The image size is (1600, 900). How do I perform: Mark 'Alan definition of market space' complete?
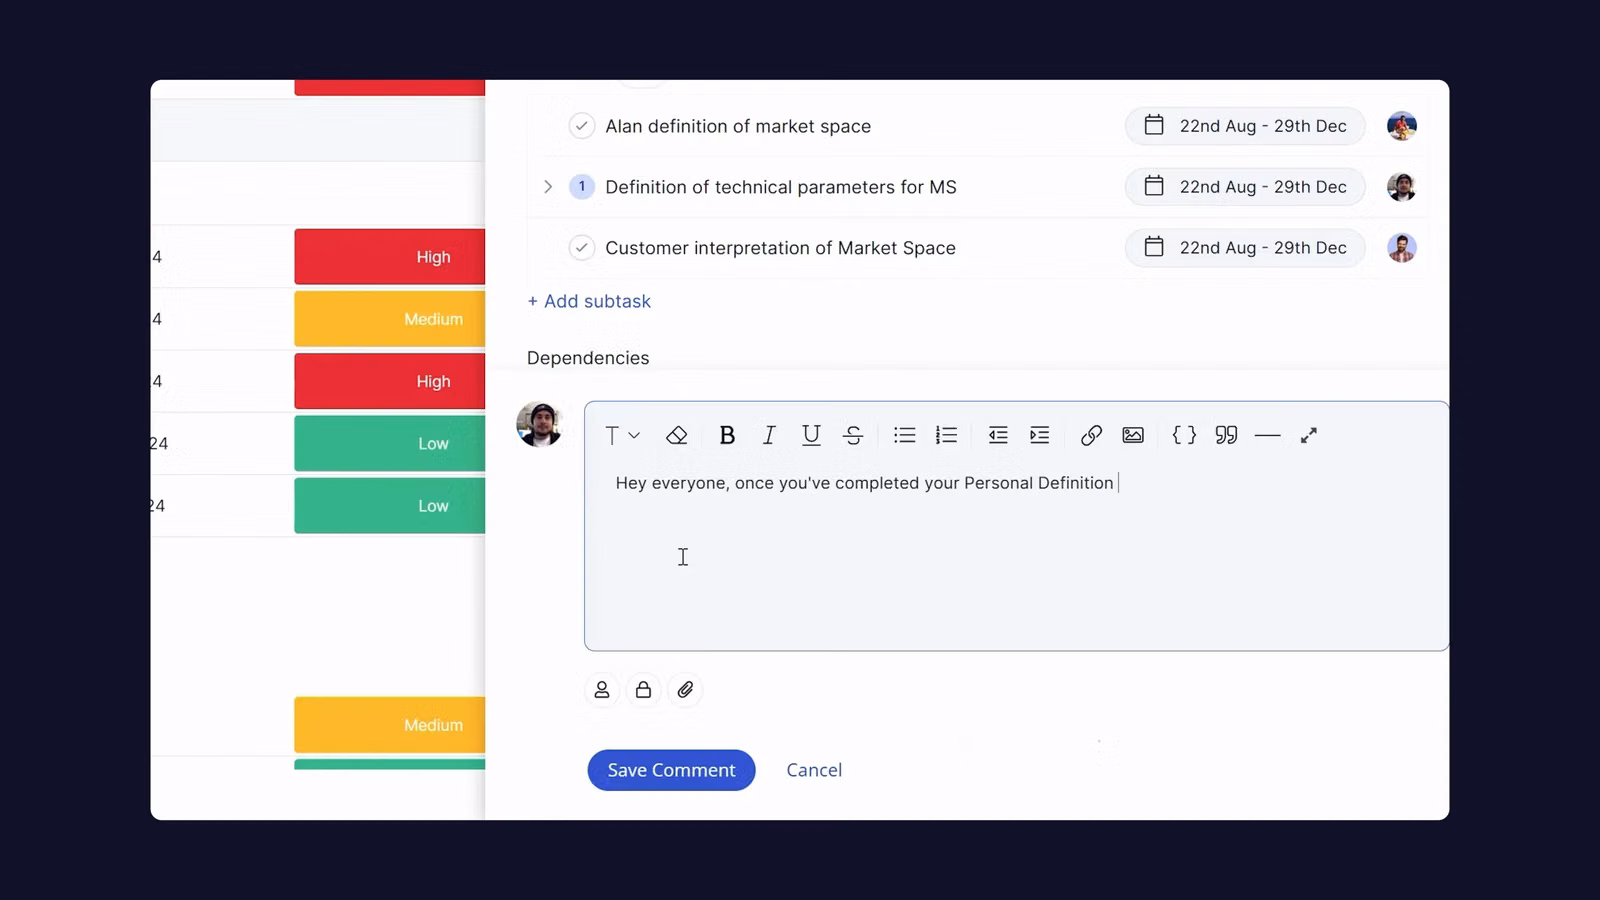pos(582,126)
